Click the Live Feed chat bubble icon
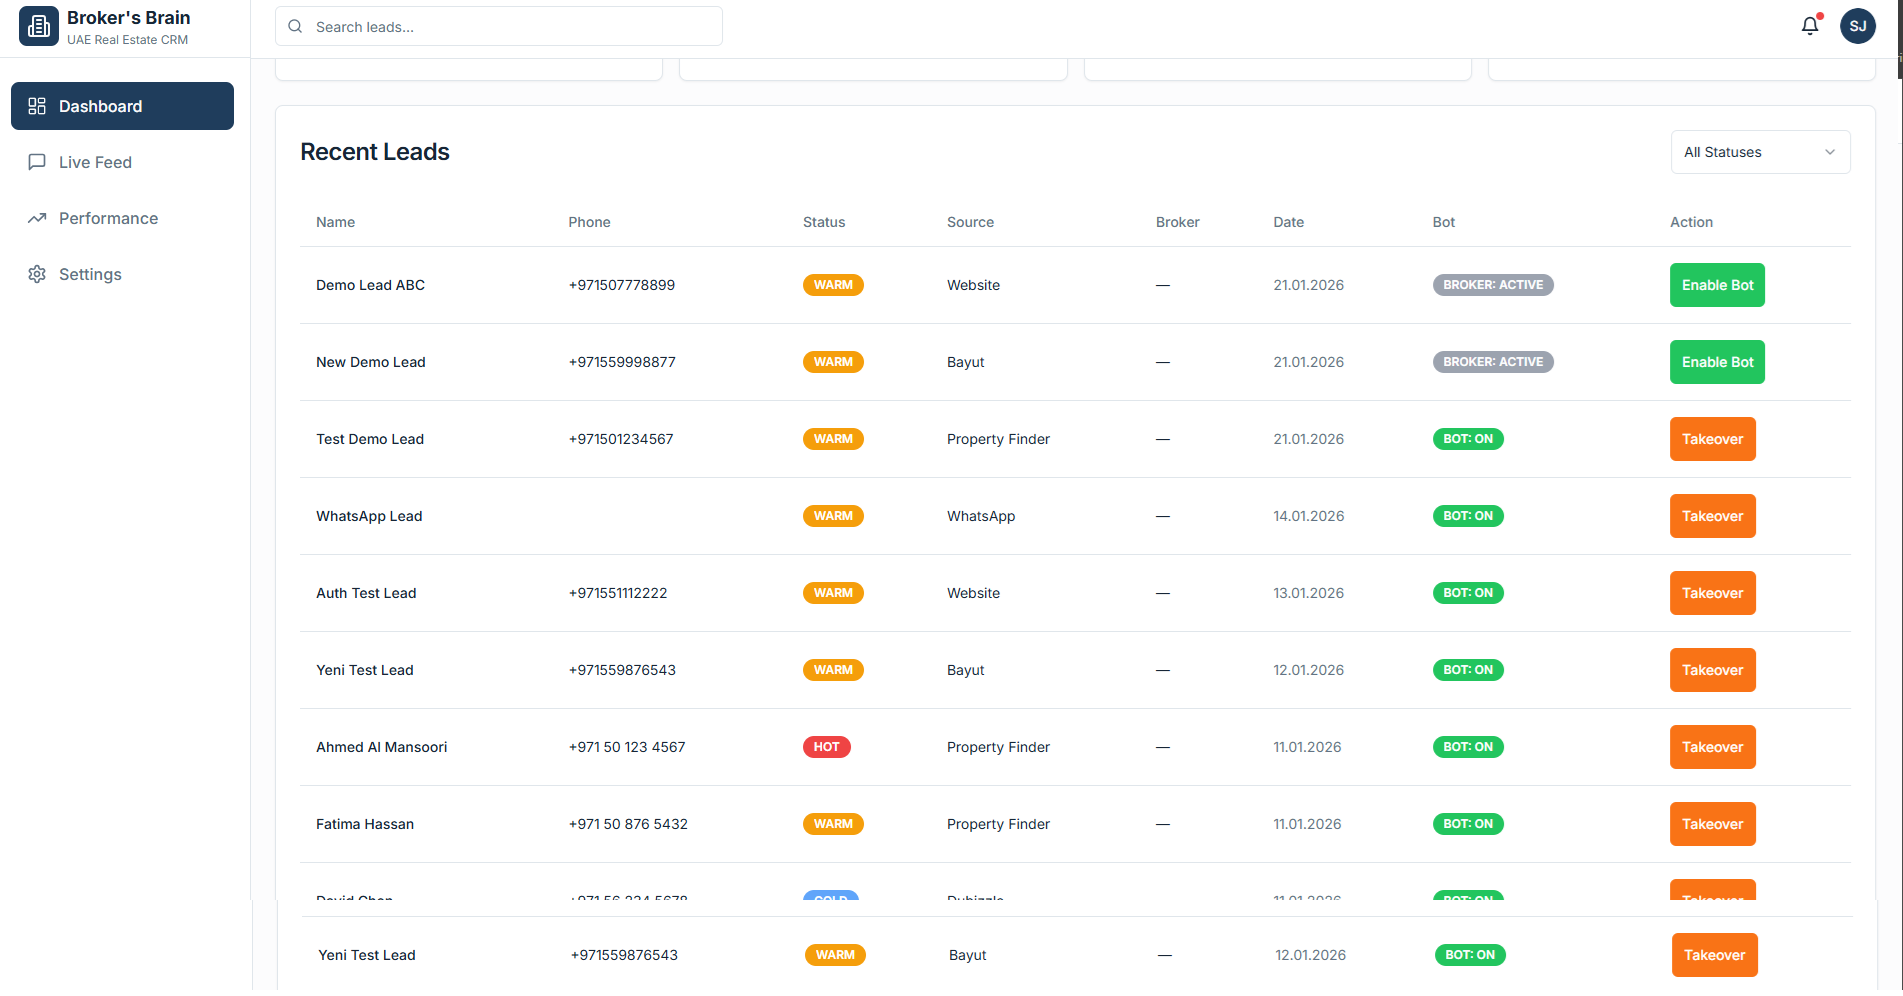1903x996 pixels. (x=37, y=162)
